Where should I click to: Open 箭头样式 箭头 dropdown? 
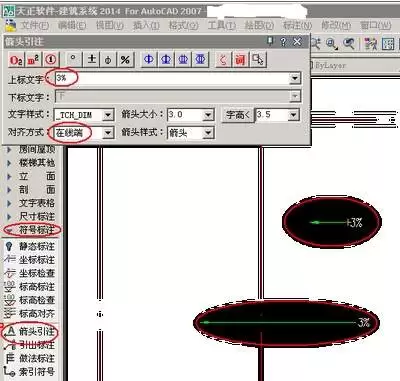click(208, 133)
